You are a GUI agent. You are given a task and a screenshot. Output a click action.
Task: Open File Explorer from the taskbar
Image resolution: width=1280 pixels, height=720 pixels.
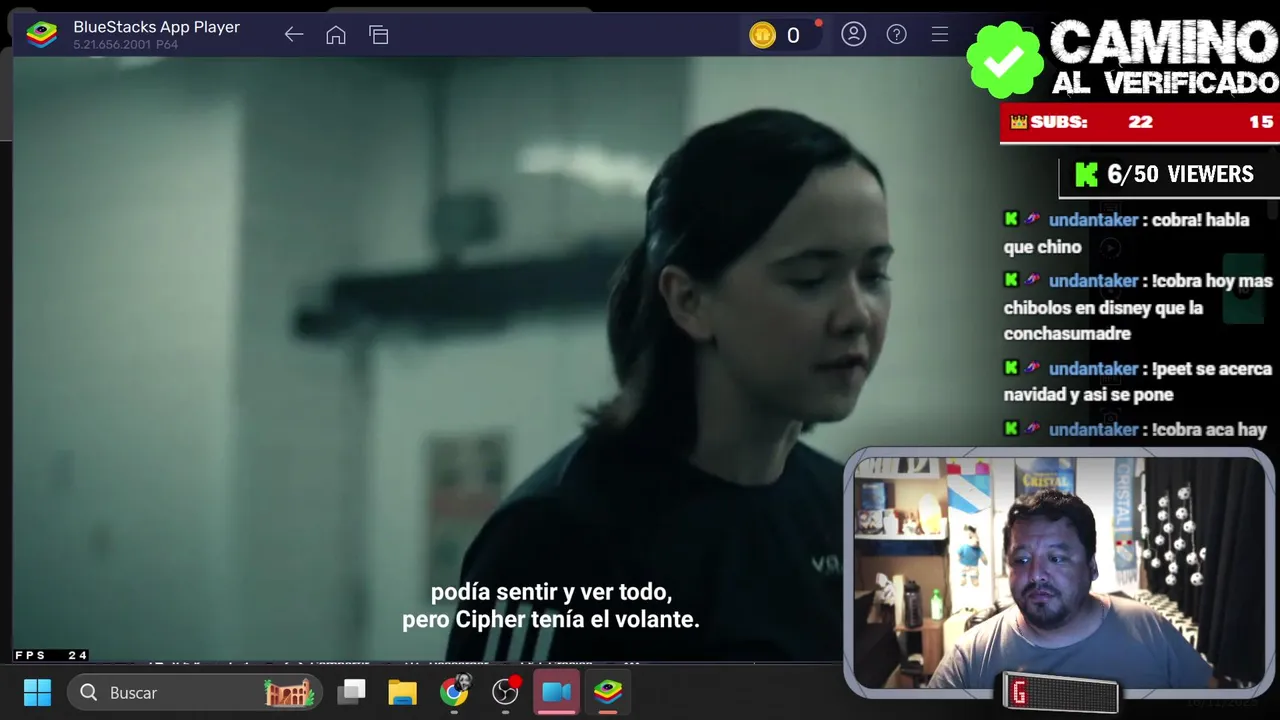(x=403, y=692)
